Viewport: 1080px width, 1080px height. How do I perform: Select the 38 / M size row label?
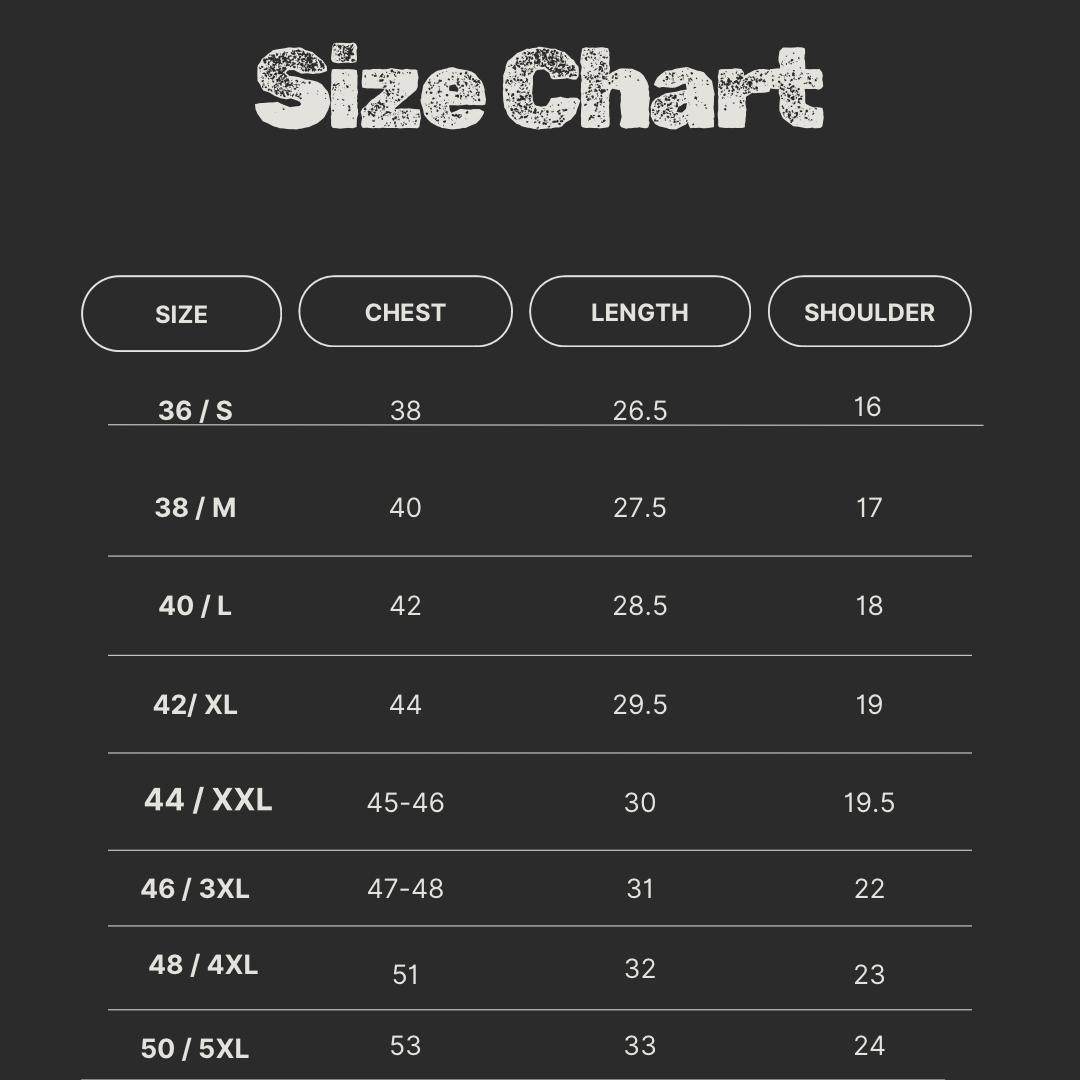pos(195,507)
